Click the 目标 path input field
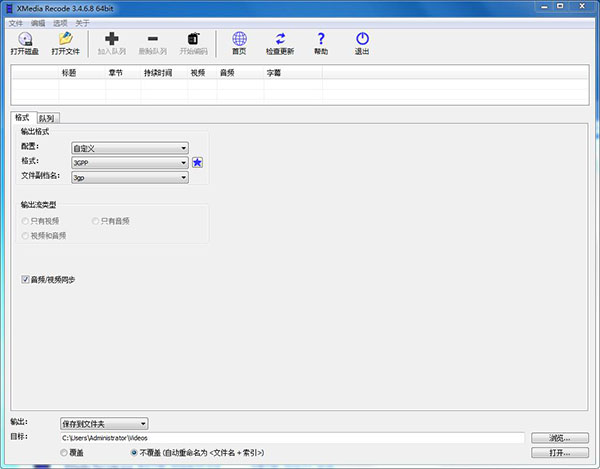 pyautogui.click(x=292, y=438)
